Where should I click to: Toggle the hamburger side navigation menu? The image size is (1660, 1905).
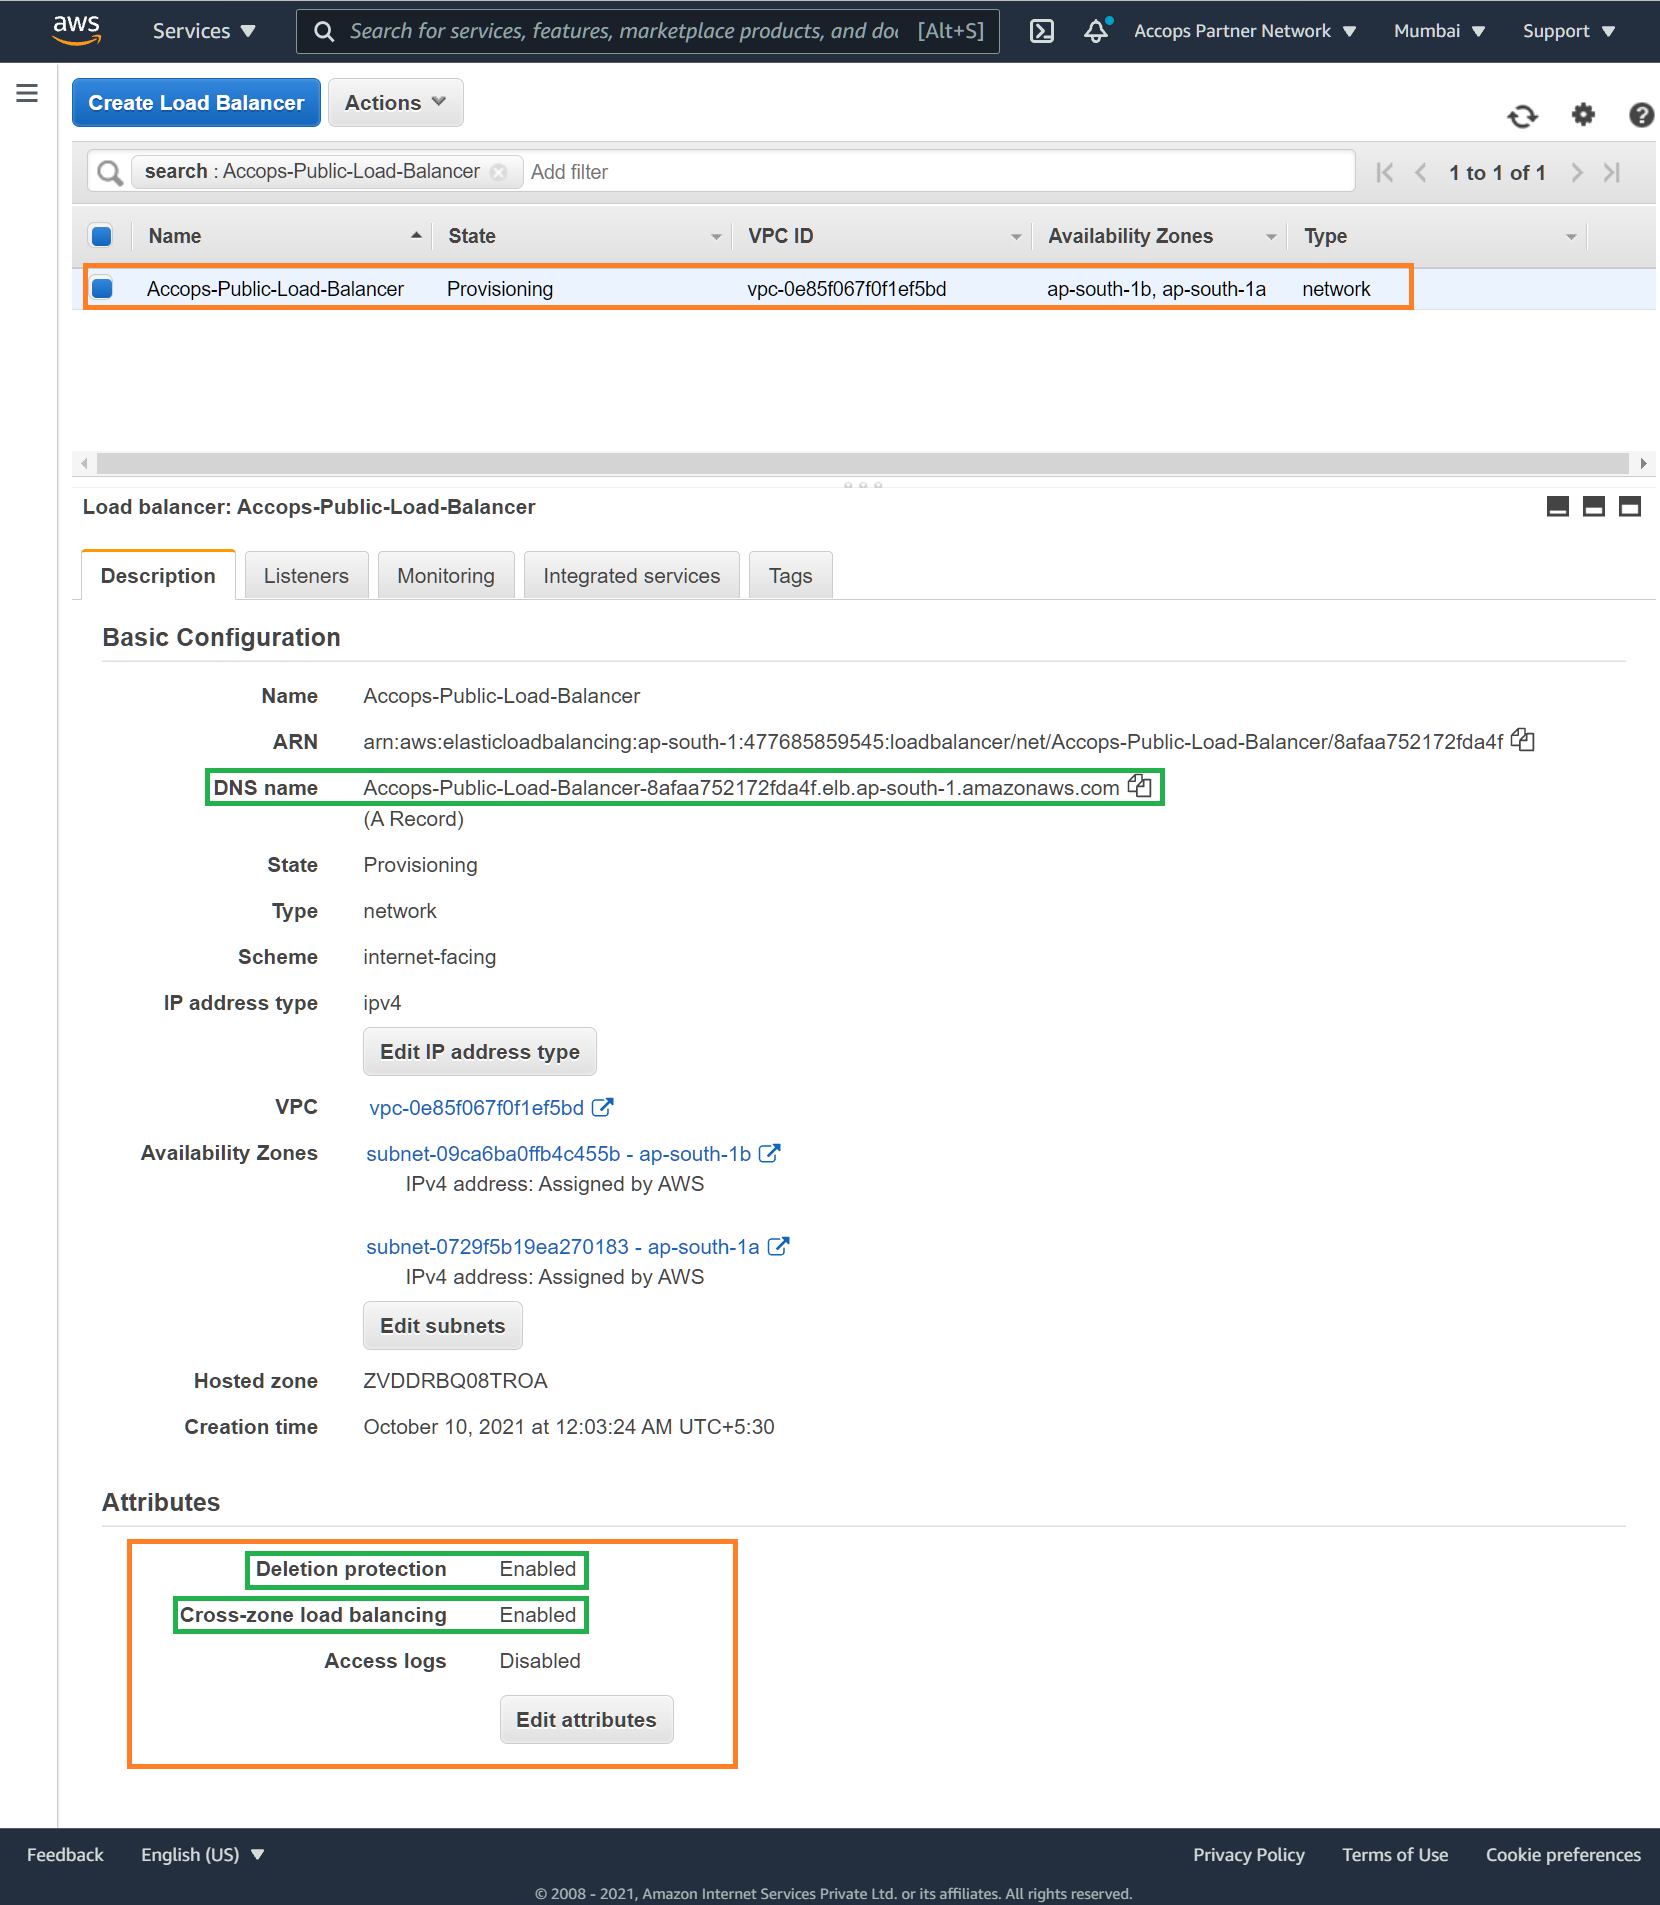pos(27,93)
